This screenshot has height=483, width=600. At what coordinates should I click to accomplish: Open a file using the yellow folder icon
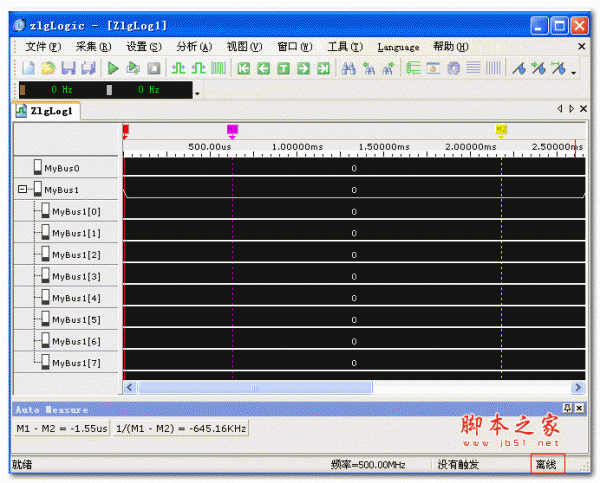[48, 69]
